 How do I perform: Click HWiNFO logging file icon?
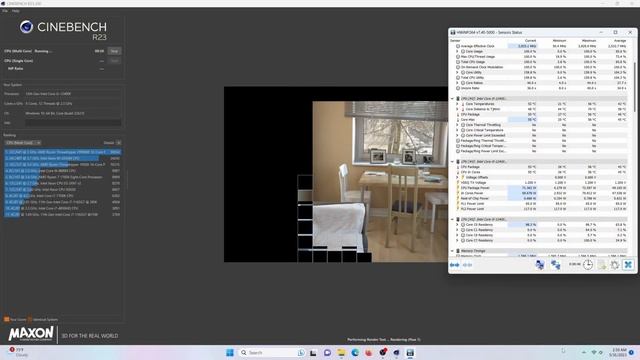602,264
